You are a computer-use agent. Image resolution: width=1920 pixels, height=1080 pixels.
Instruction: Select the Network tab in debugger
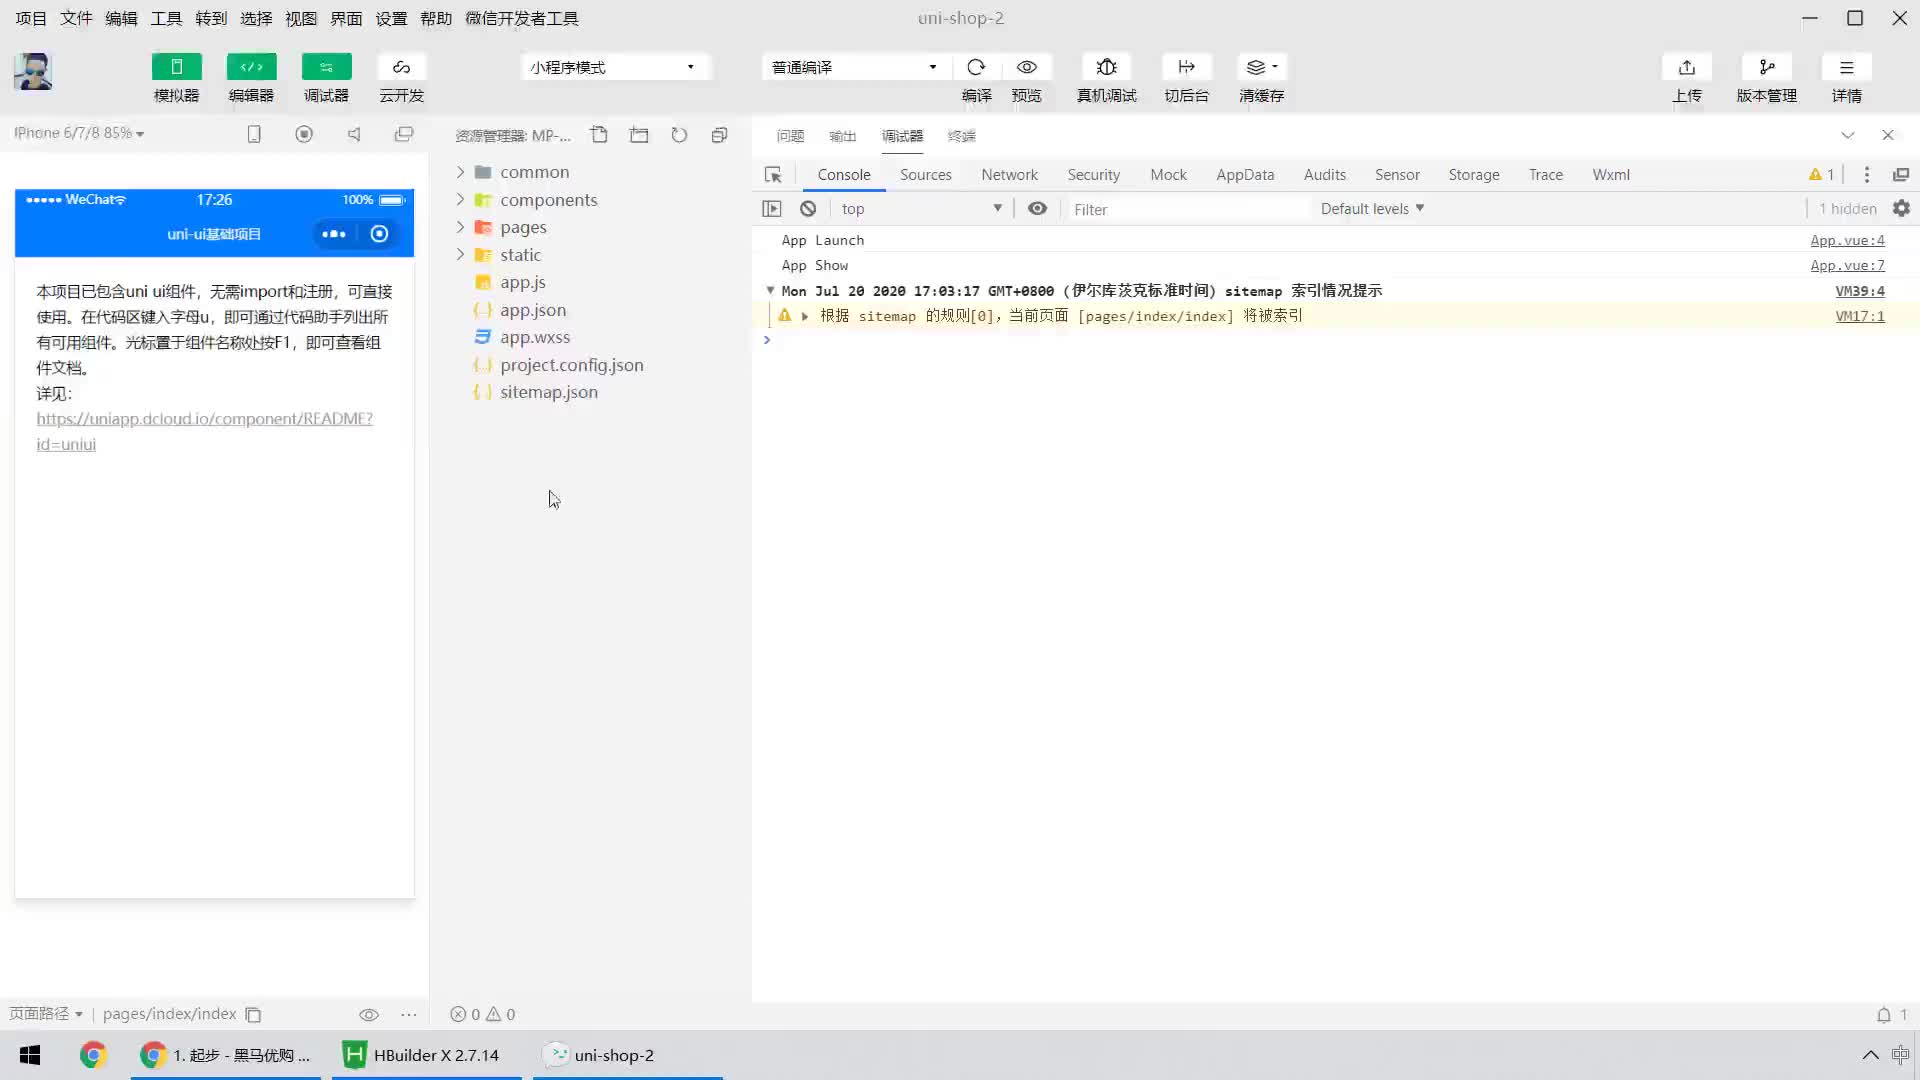(x=1009, y=174)
